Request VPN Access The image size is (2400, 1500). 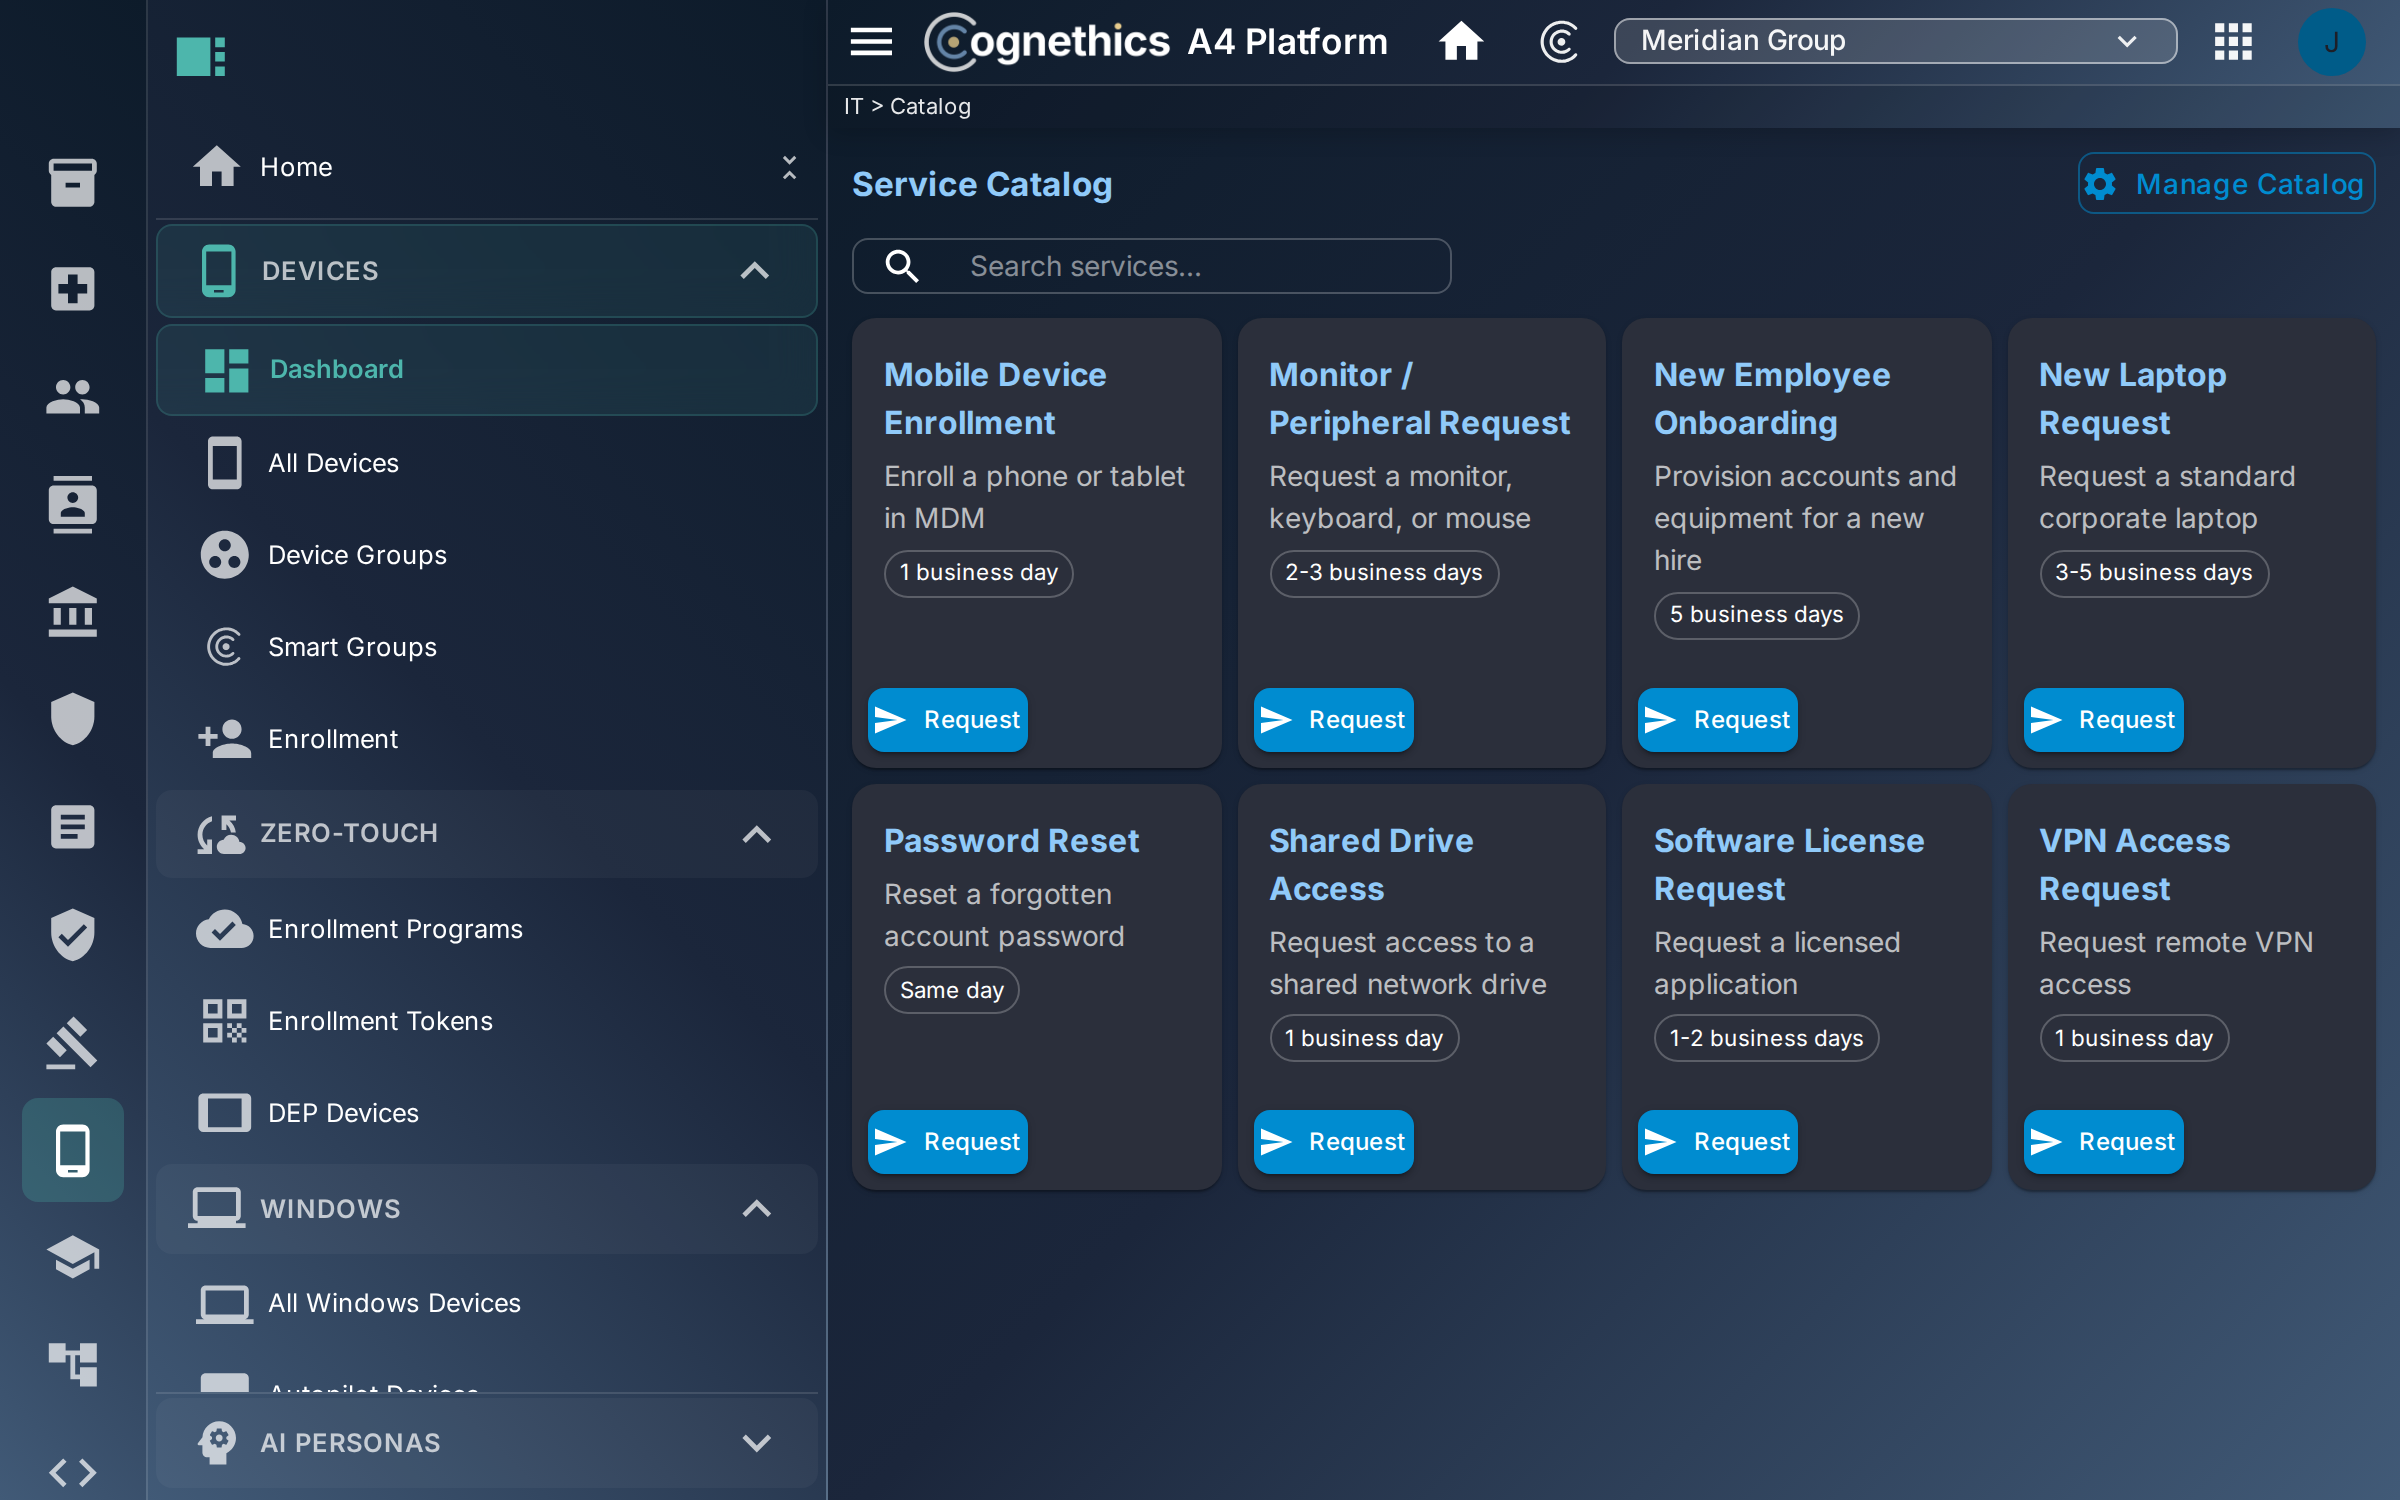[x=2103, y=1142]
